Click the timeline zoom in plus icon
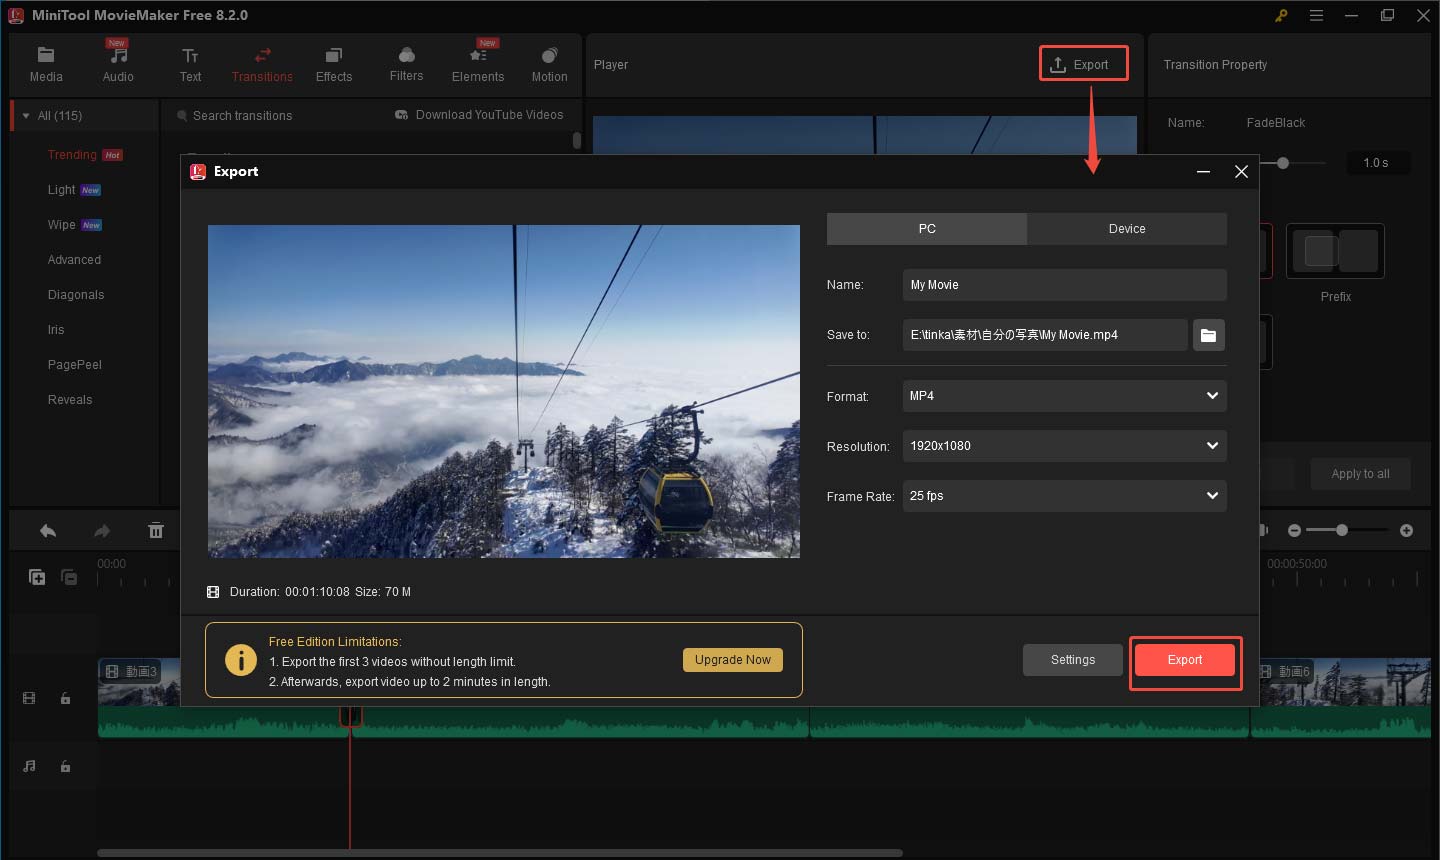Screen dimensions: 1440x860 tap(1406, 531)
